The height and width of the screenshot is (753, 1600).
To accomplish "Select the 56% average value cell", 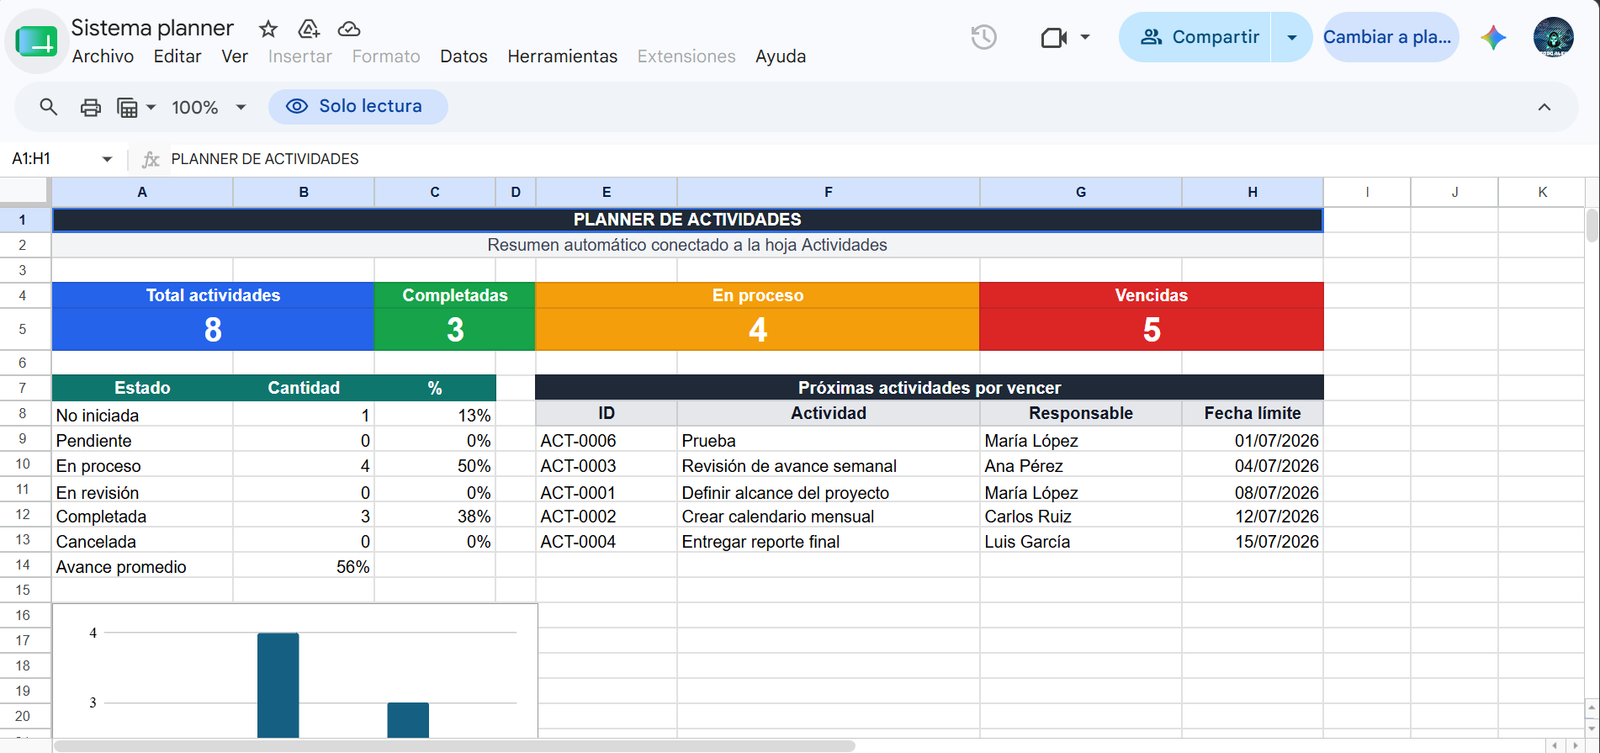I will [303, 567].
